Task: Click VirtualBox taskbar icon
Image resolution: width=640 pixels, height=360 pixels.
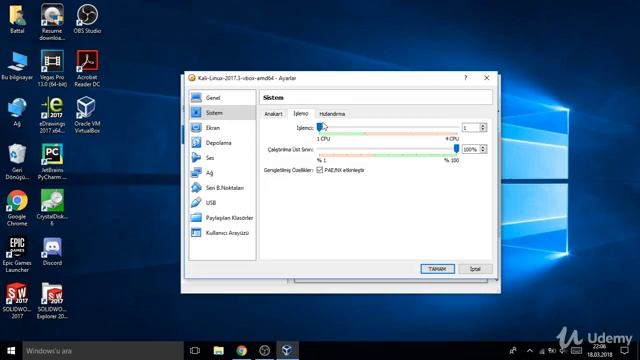Action: (x=287, y=351)
